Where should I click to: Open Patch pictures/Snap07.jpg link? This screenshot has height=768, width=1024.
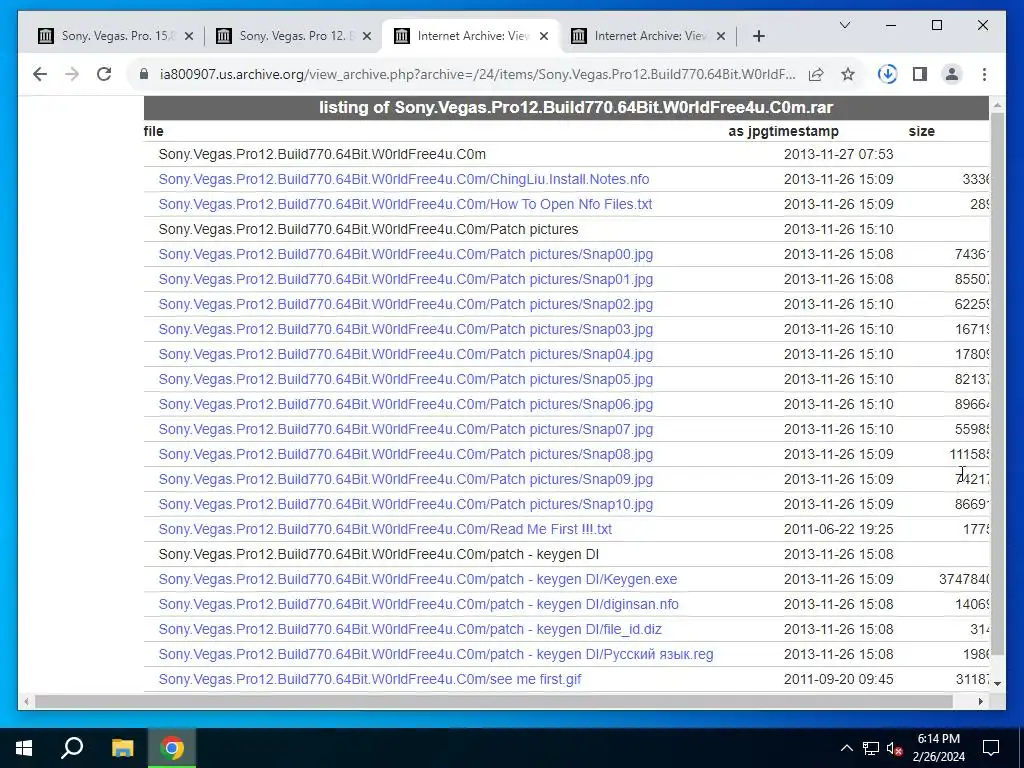click(406, 429)
